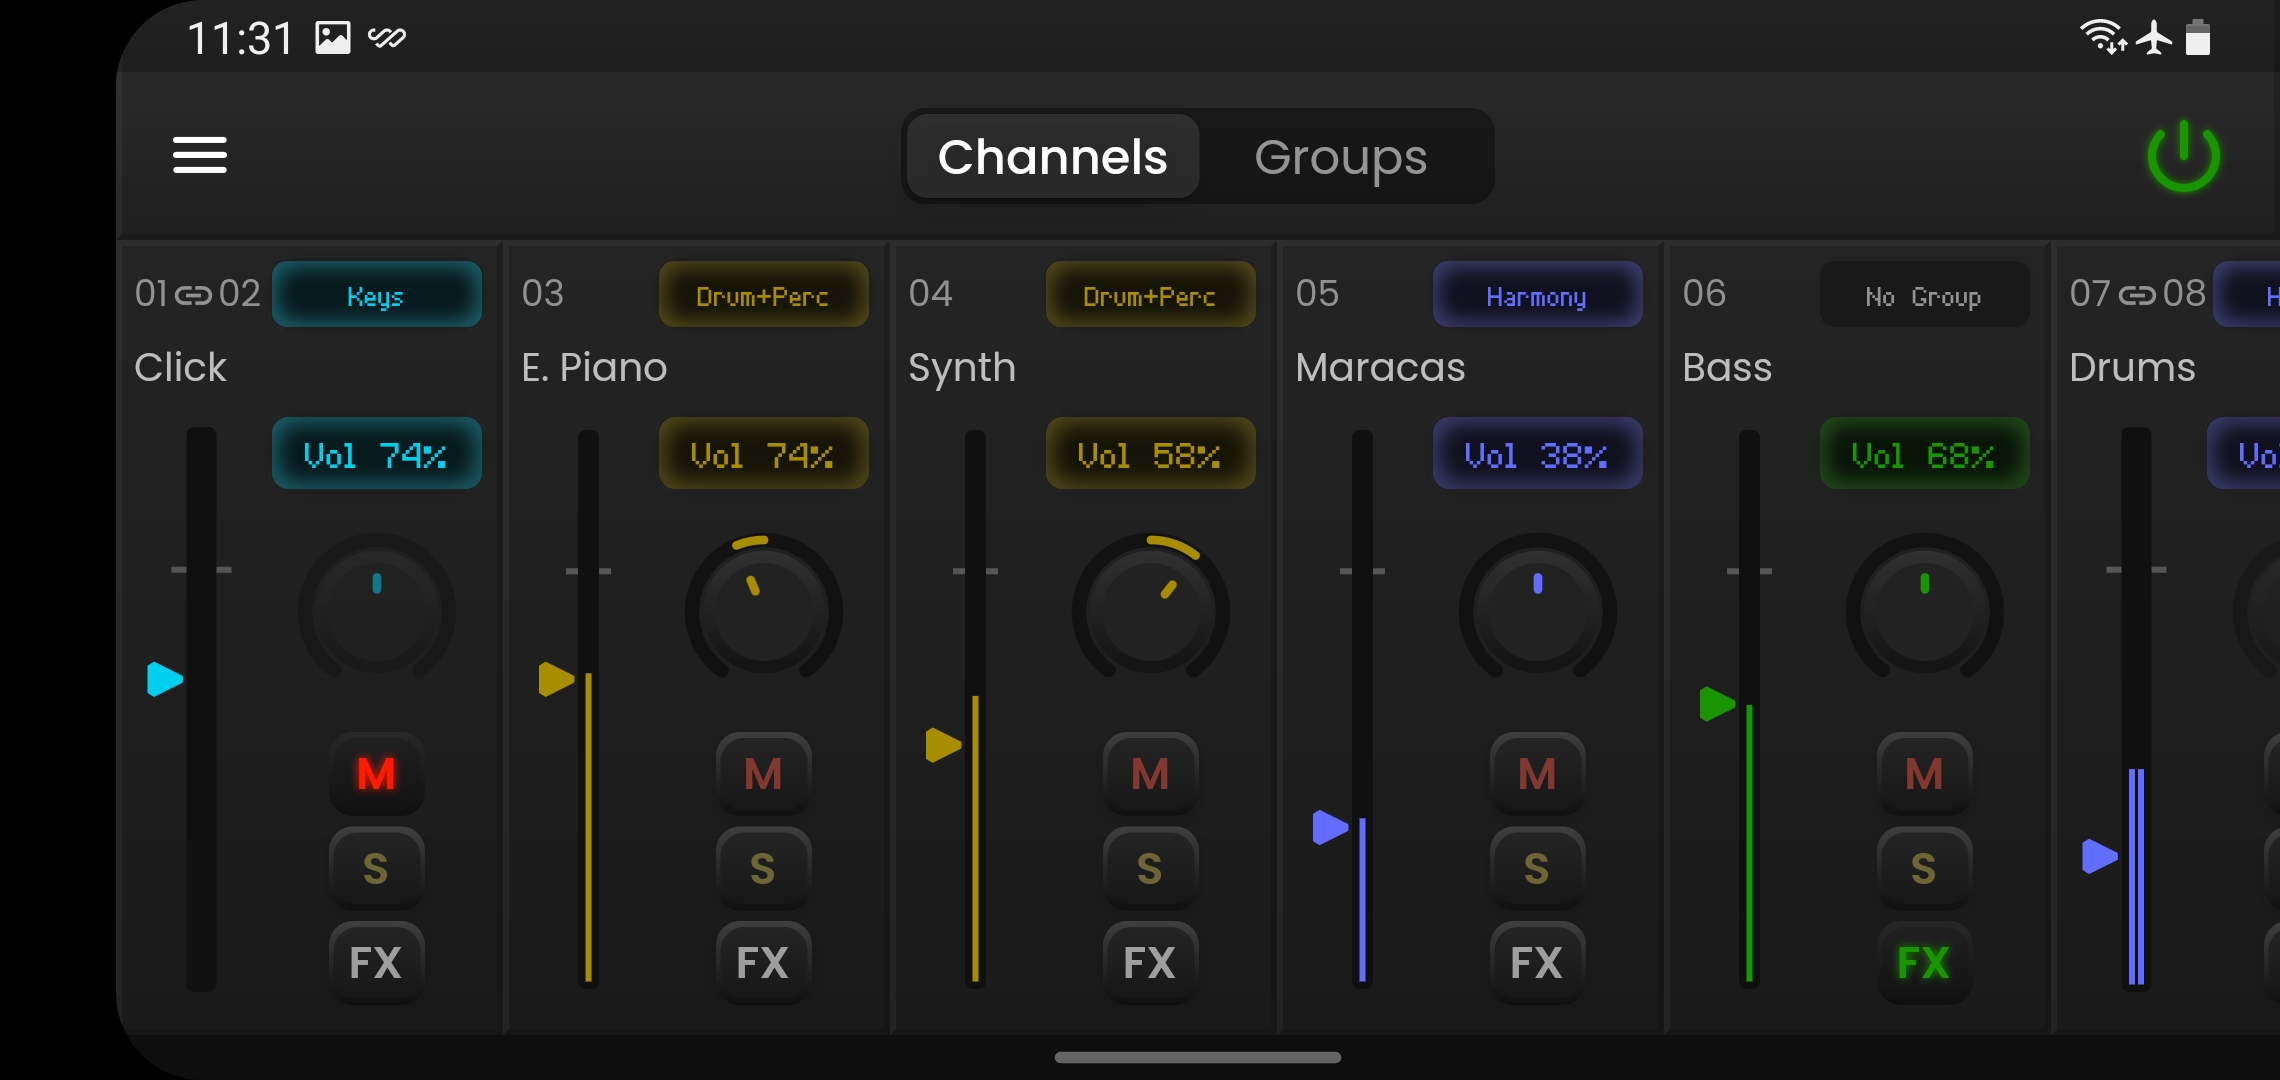Open FX for the Synth channel
Image resolution: width=2280 pixels, height=1080 pixels.
pos(1149,962)
